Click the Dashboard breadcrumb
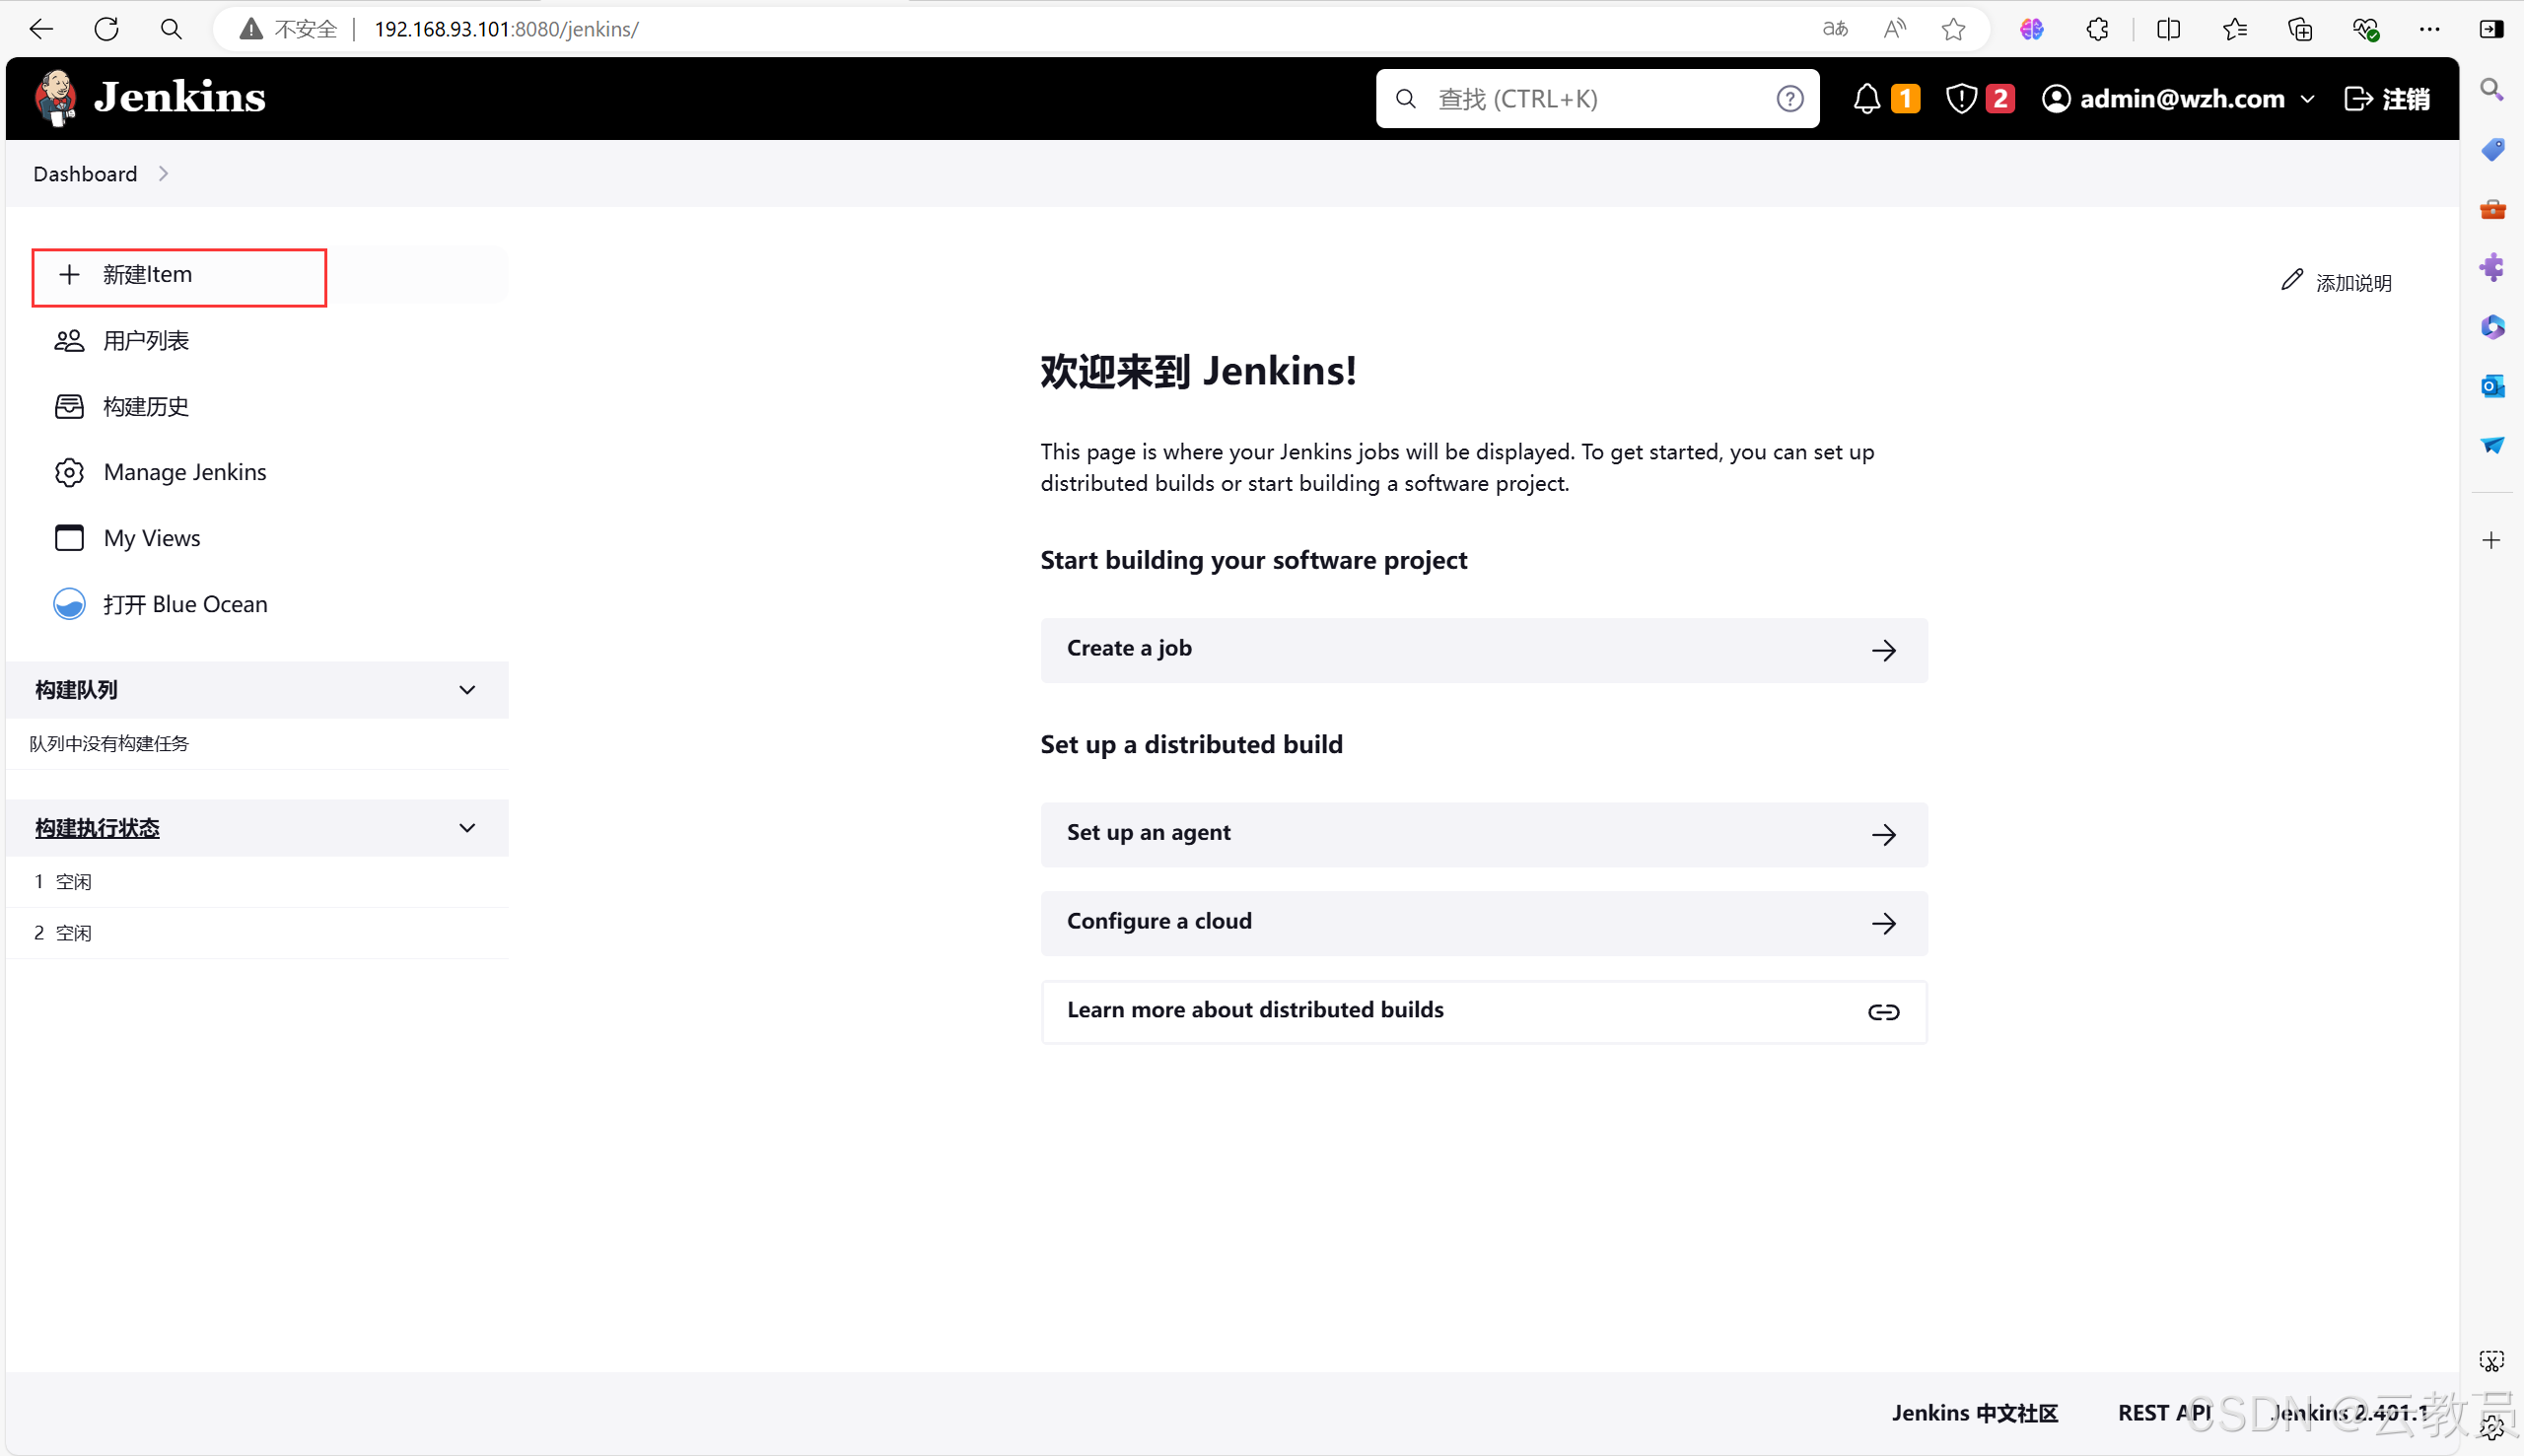Screen dimensions: 2524x1456 tap(85, 174)
